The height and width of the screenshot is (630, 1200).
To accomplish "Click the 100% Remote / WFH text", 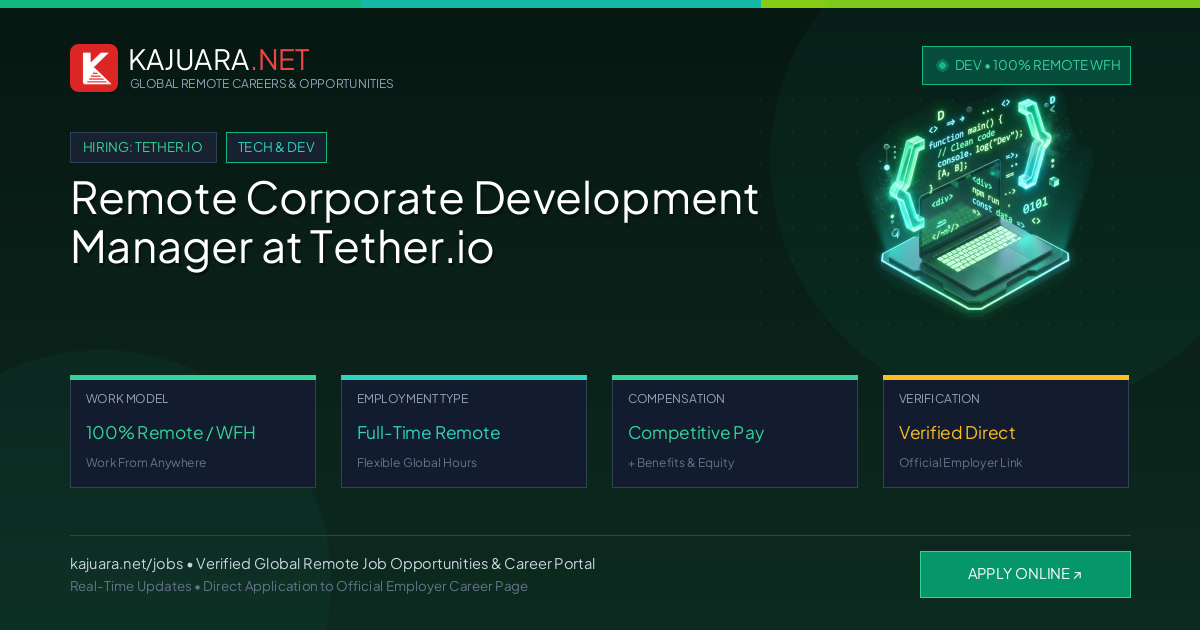I will tap(171, 433).
